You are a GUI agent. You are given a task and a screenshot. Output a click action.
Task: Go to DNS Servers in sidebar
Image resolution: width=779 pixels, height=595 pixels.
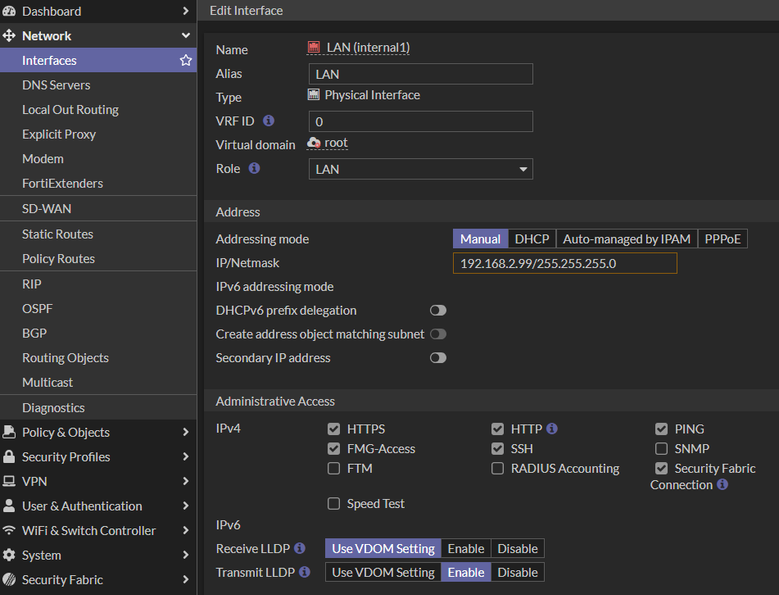[56, 85]
